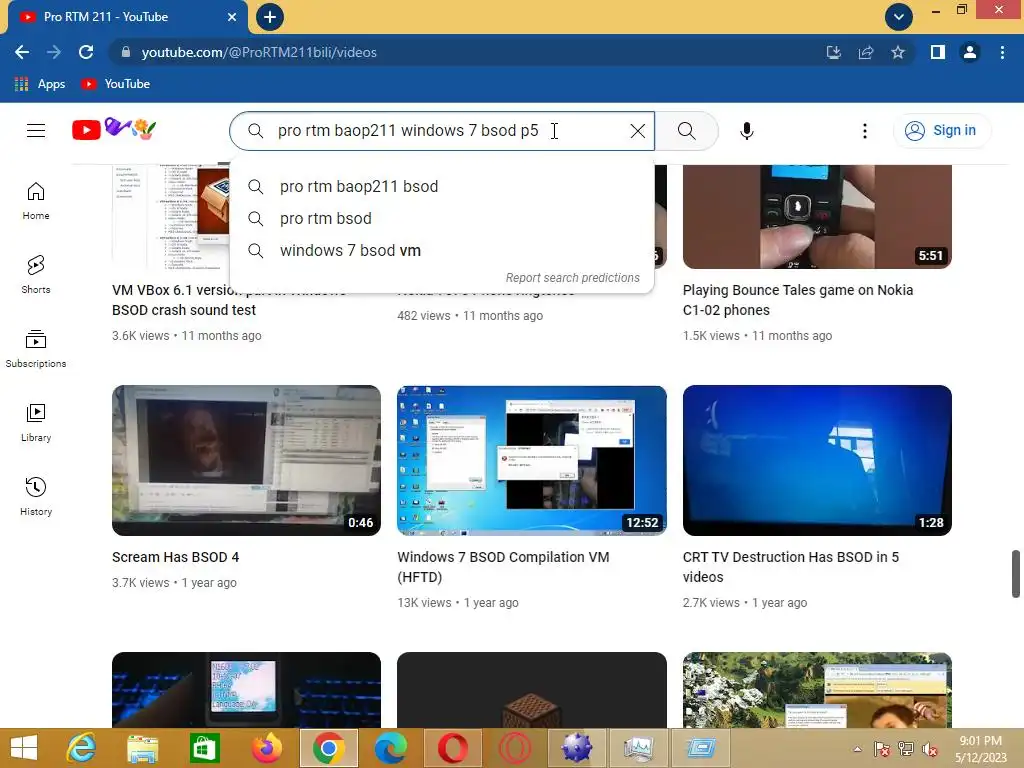Viewport: 1024px width, 768px height.
Task: Launch outlined Opera taskbar icon
Action: point(515,748)
